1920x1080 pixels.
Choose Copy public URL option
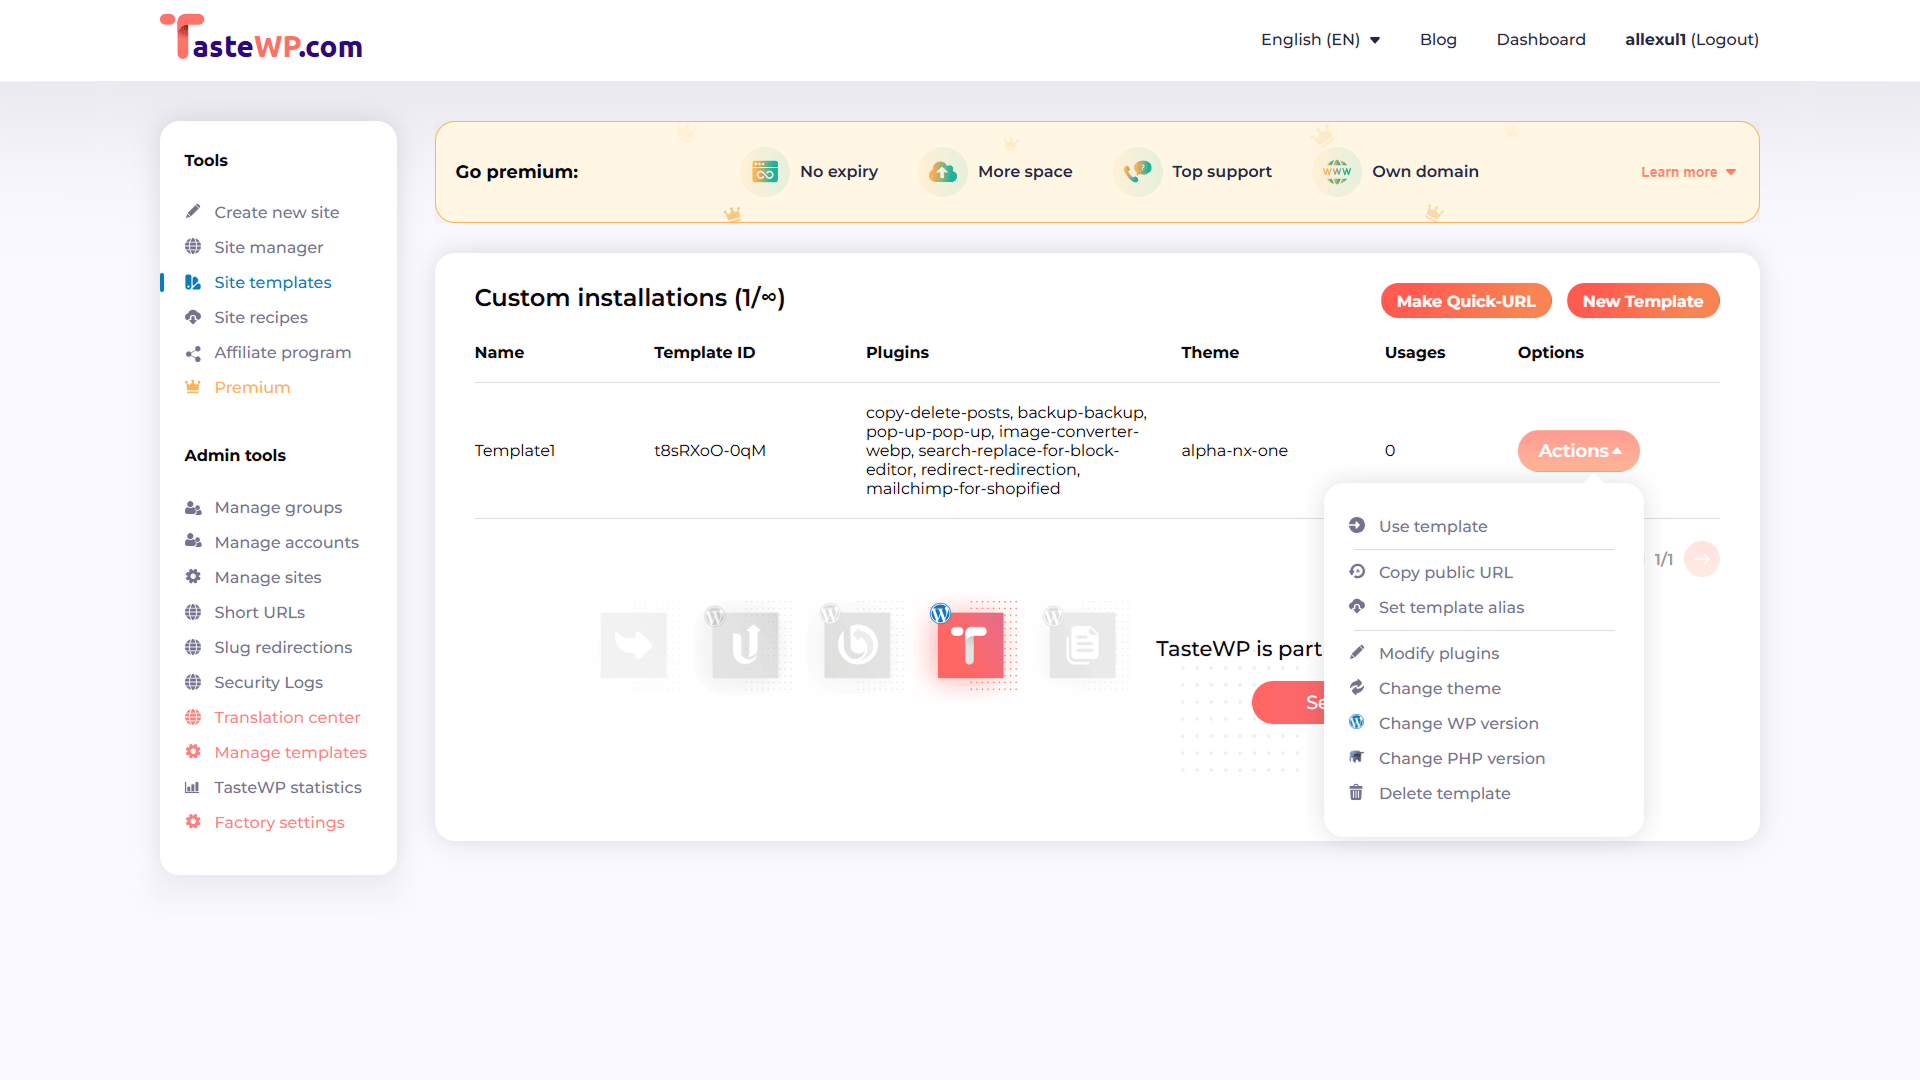pos(1445,572)
